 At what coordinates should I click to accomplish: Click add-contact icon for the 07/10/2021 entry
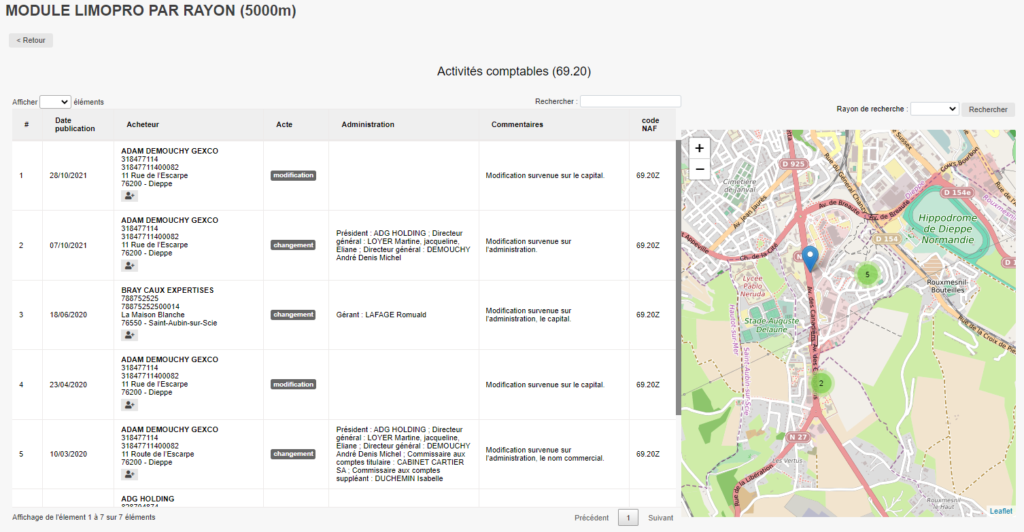(x=130, y=267)
